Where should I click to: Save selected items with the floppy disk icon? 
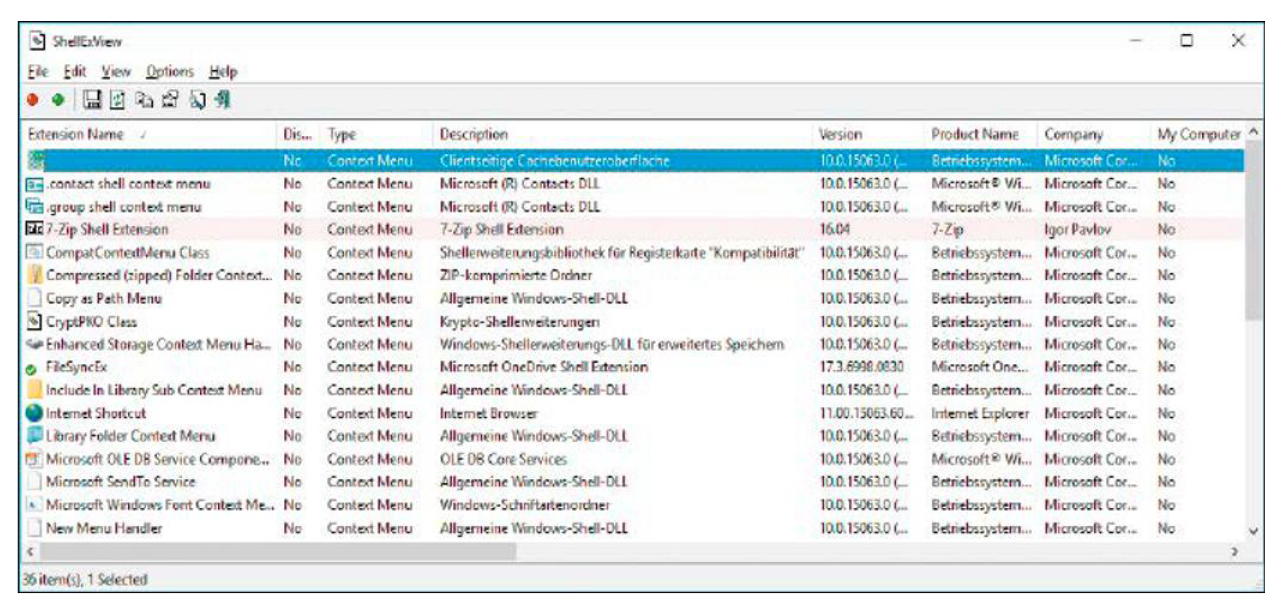click(92, 100)
